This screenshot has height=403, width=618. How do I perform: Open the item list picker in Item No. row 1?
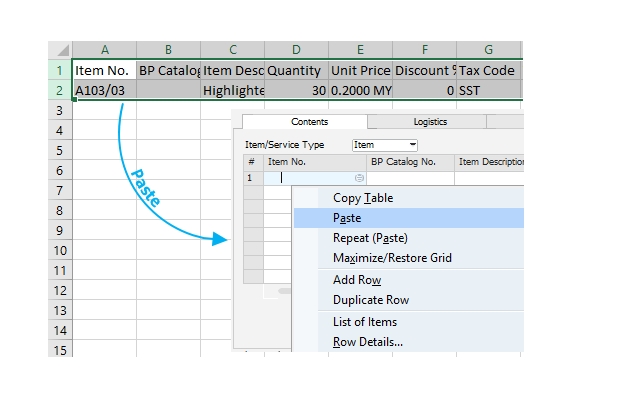359,178
